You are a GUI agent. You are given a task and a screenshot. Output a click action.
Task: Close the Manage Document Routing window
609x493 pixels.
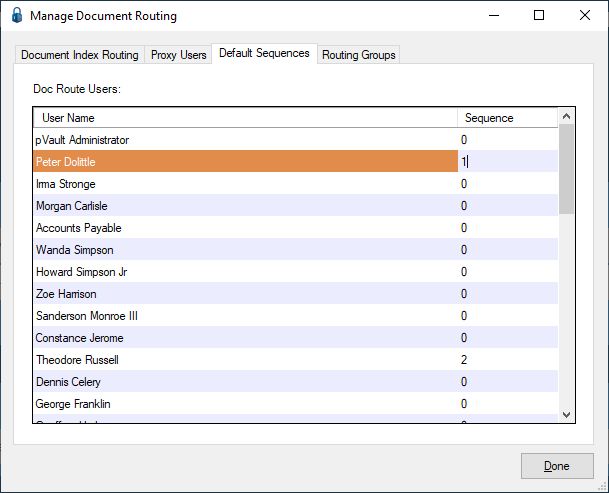[585, 16]
